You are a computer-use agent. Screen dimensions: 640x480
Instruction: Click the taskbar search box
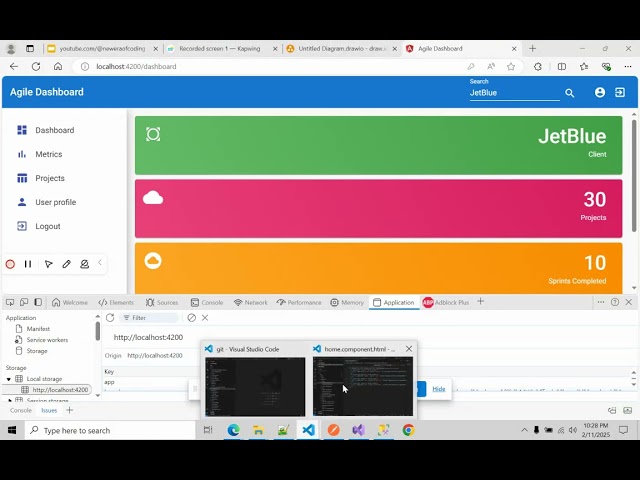point(110,430)
